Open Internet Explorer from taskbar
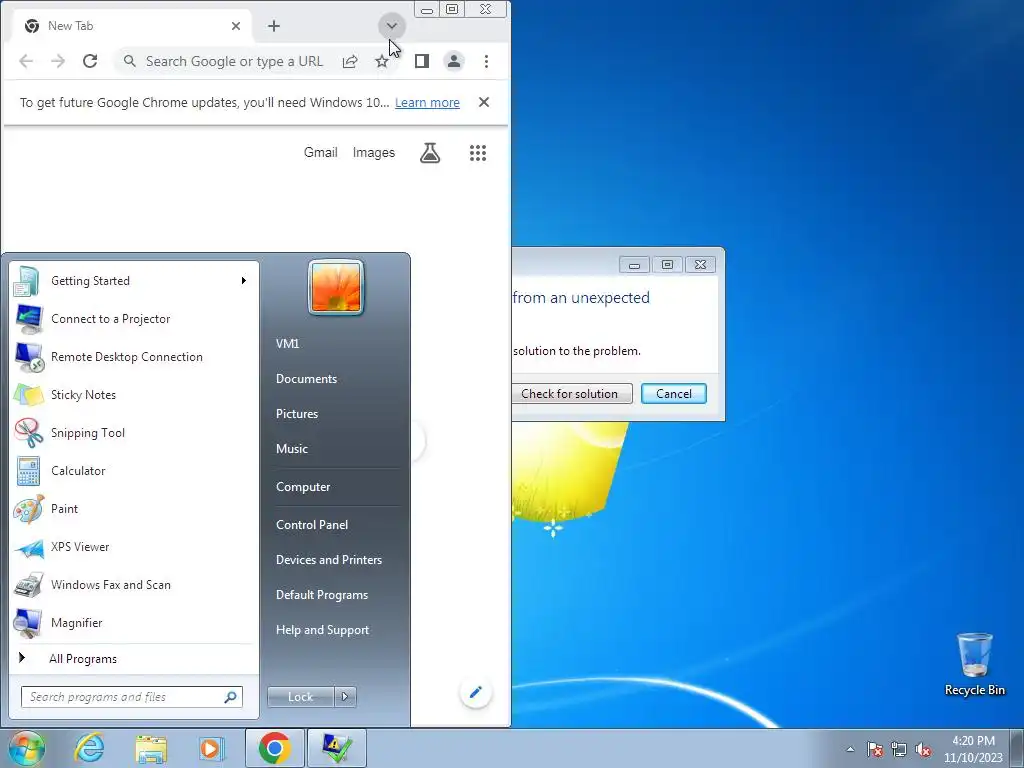 pos(89,748)
